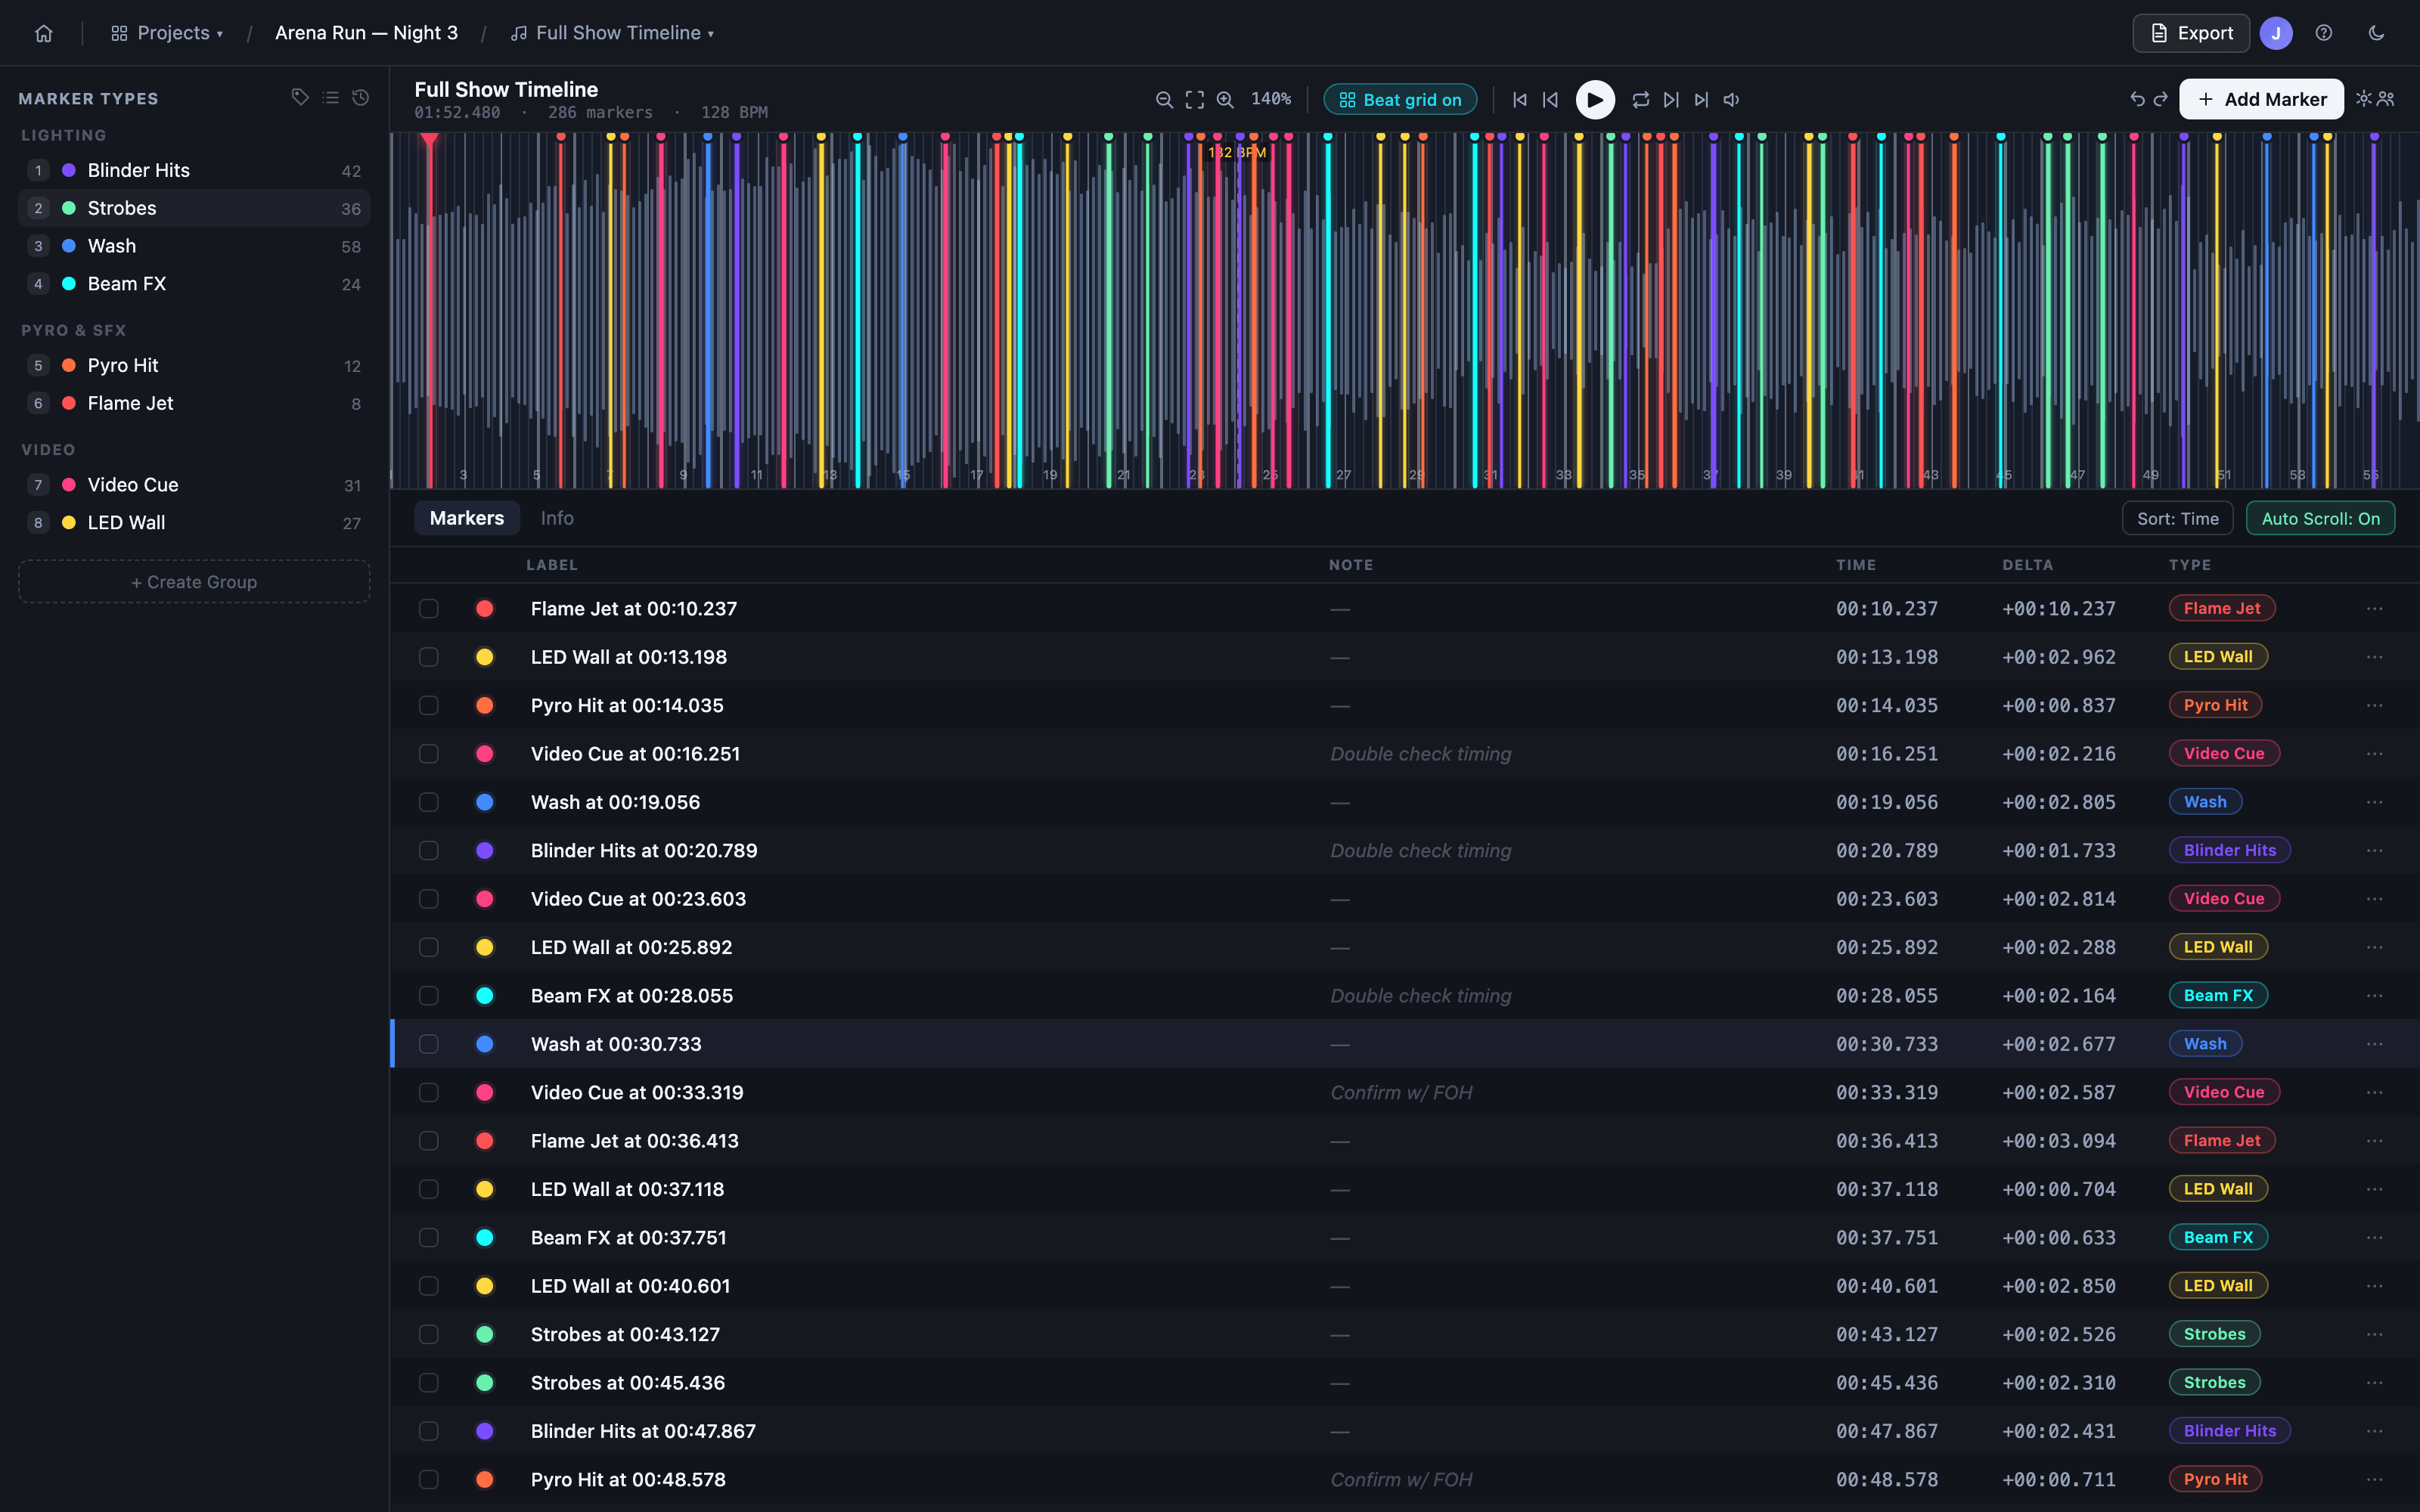
Task: Jump to the end of the timeline
Action: click(x=1701, y=99)
